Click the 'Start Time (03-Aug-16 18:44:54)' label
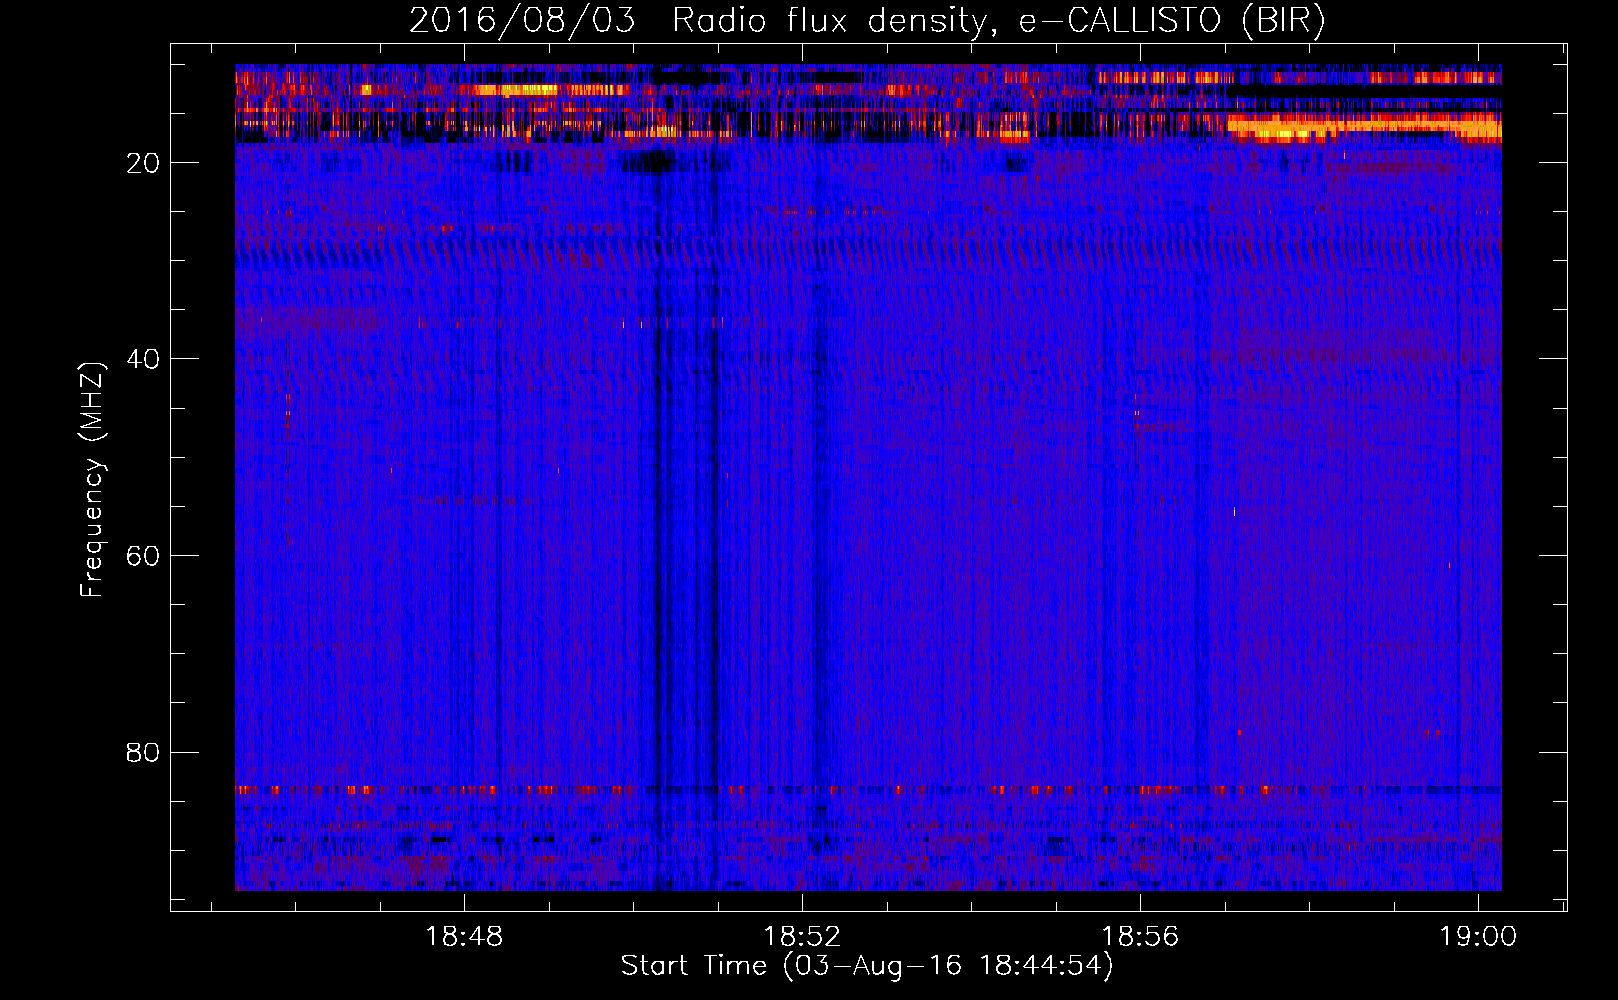Screen dimensions: 1618x1000 (867, 966)
